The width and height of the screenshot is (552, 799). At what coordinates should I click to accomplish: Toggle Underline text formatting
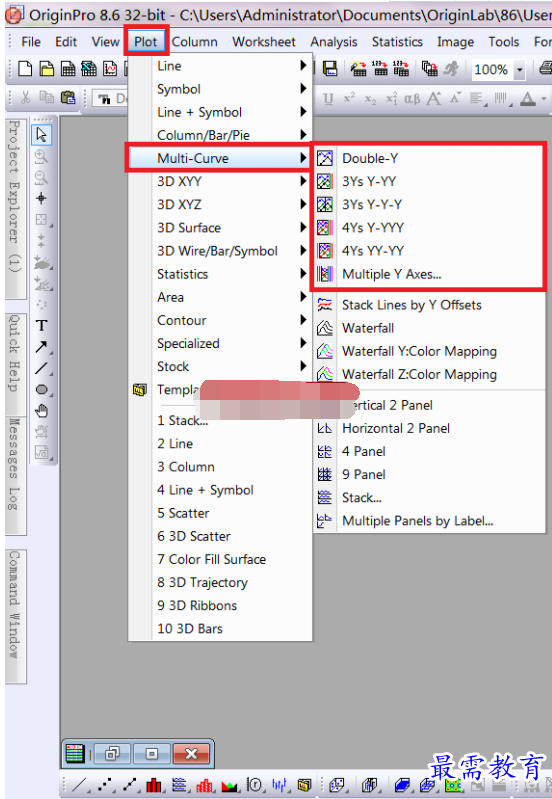328,98
